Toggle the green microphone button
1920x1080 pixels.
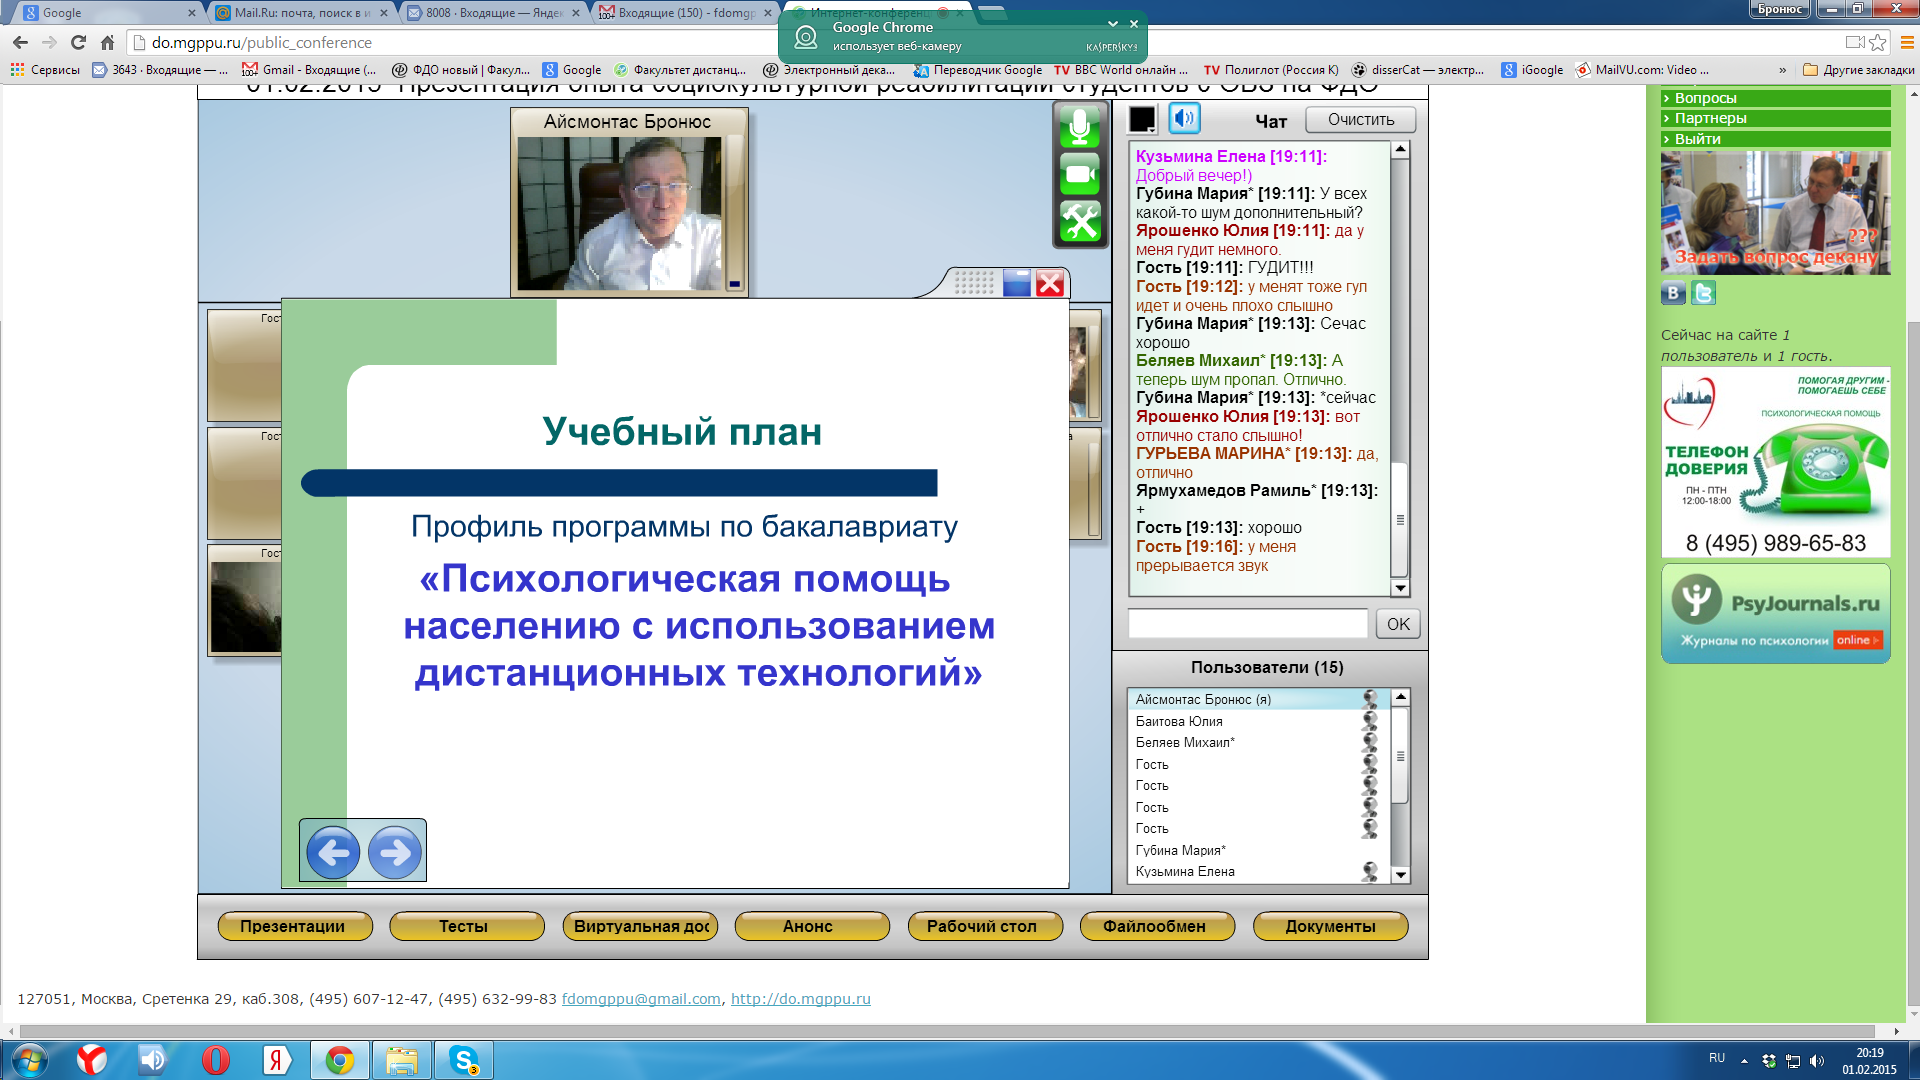(1080, 128)
